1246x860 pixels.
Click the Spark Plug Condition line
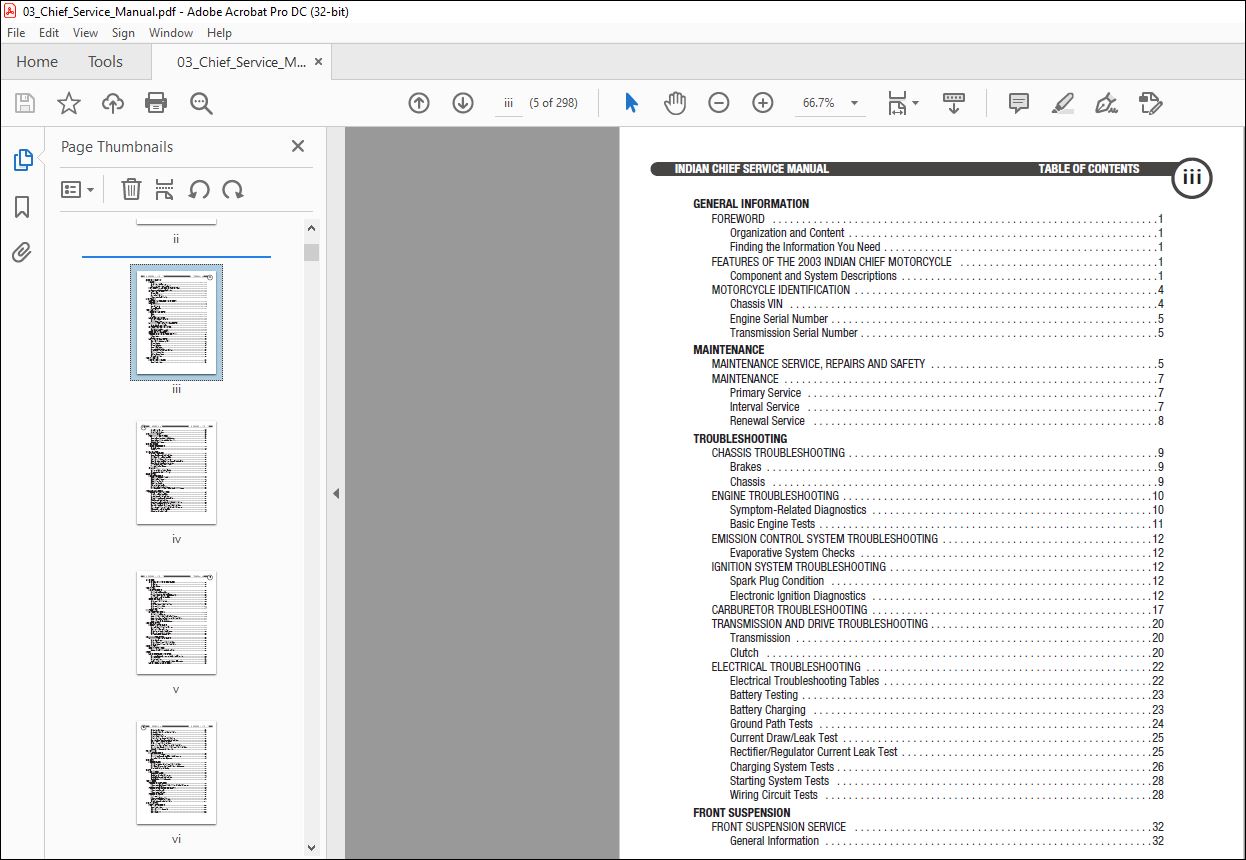click(x=946, y=581)
